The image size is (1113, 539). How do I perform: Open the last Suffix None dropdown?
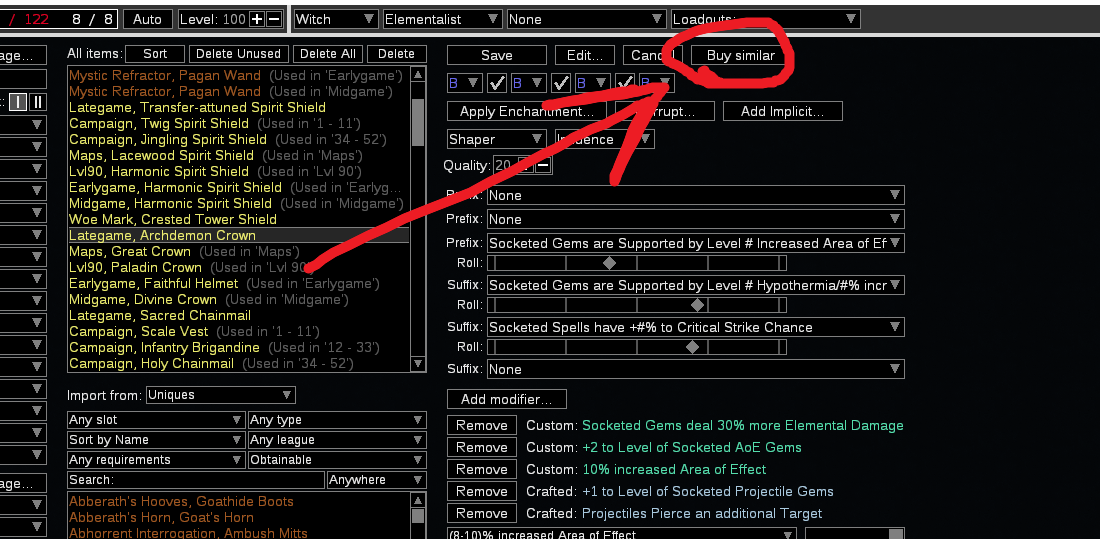[695, 369]
